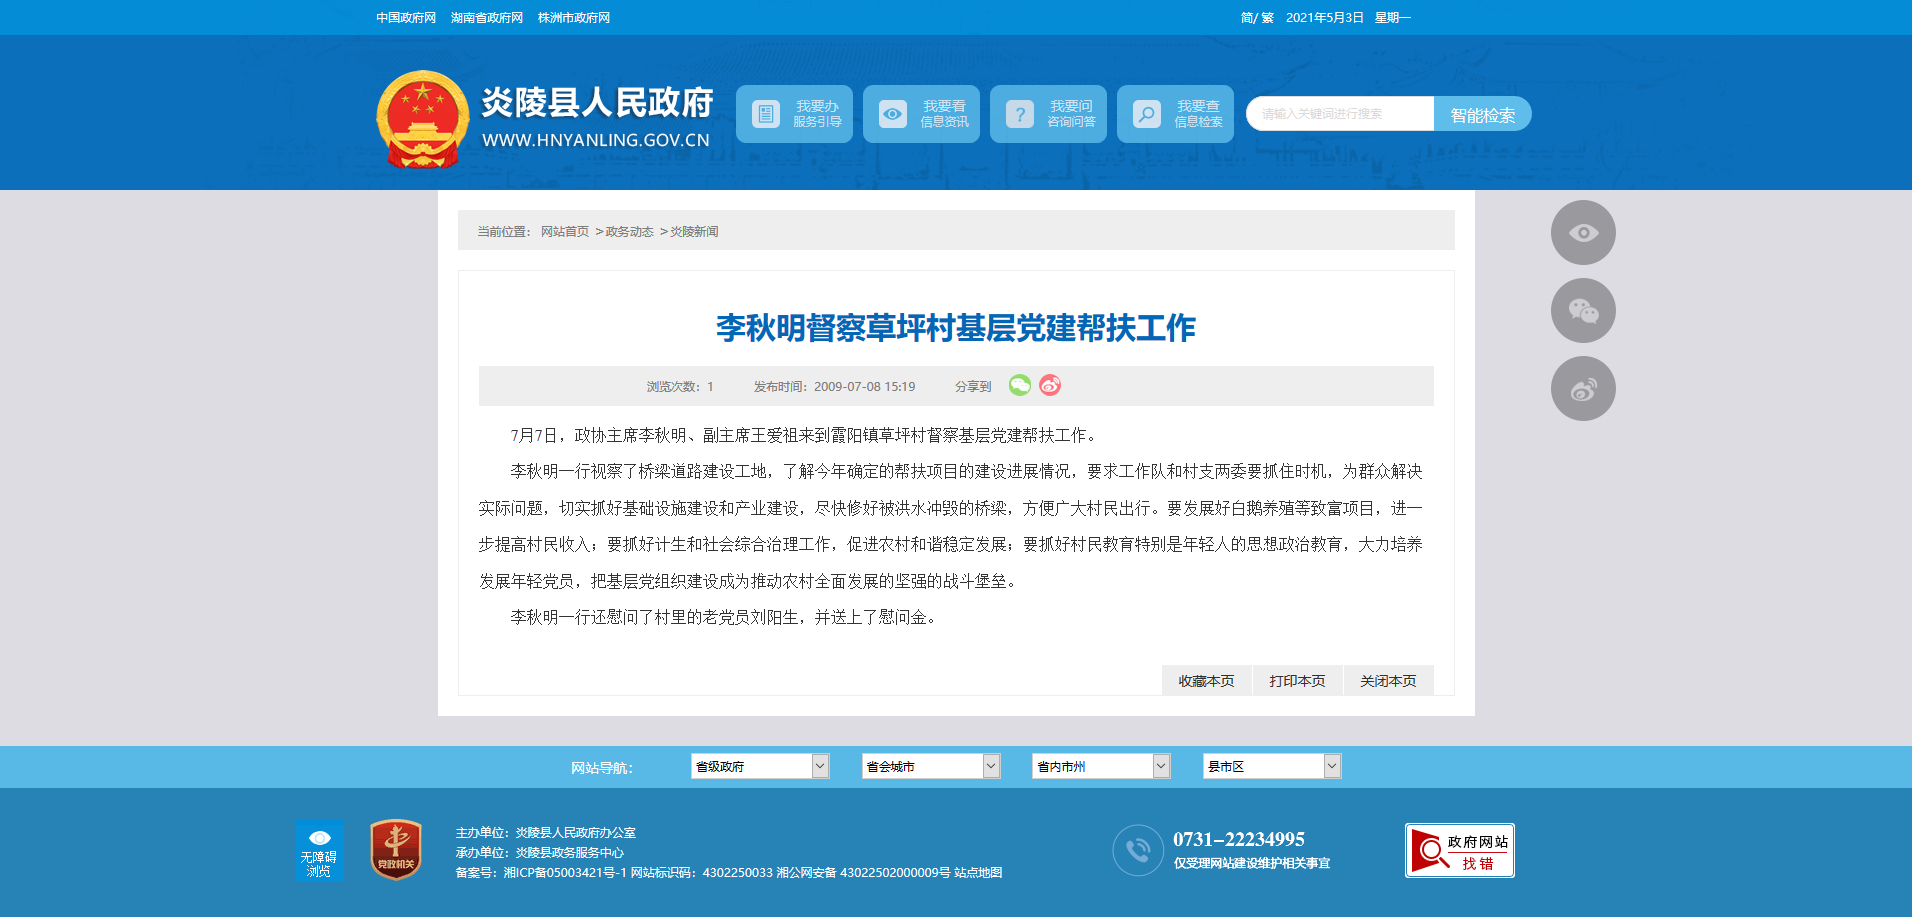Click the red 党政机关 badge icon

click(396, 850)
